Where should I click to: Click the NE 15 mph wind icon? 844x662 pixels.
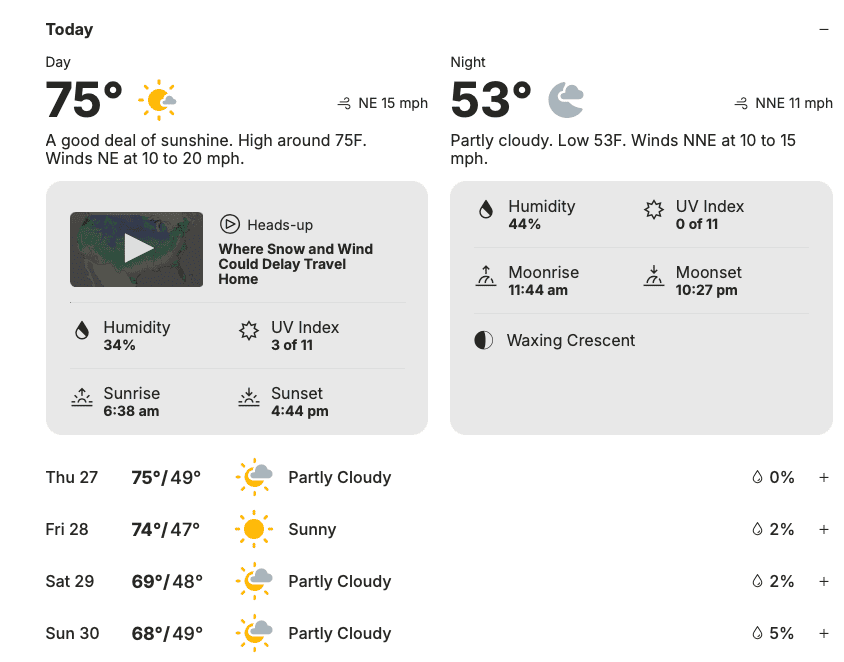point(344,103)
